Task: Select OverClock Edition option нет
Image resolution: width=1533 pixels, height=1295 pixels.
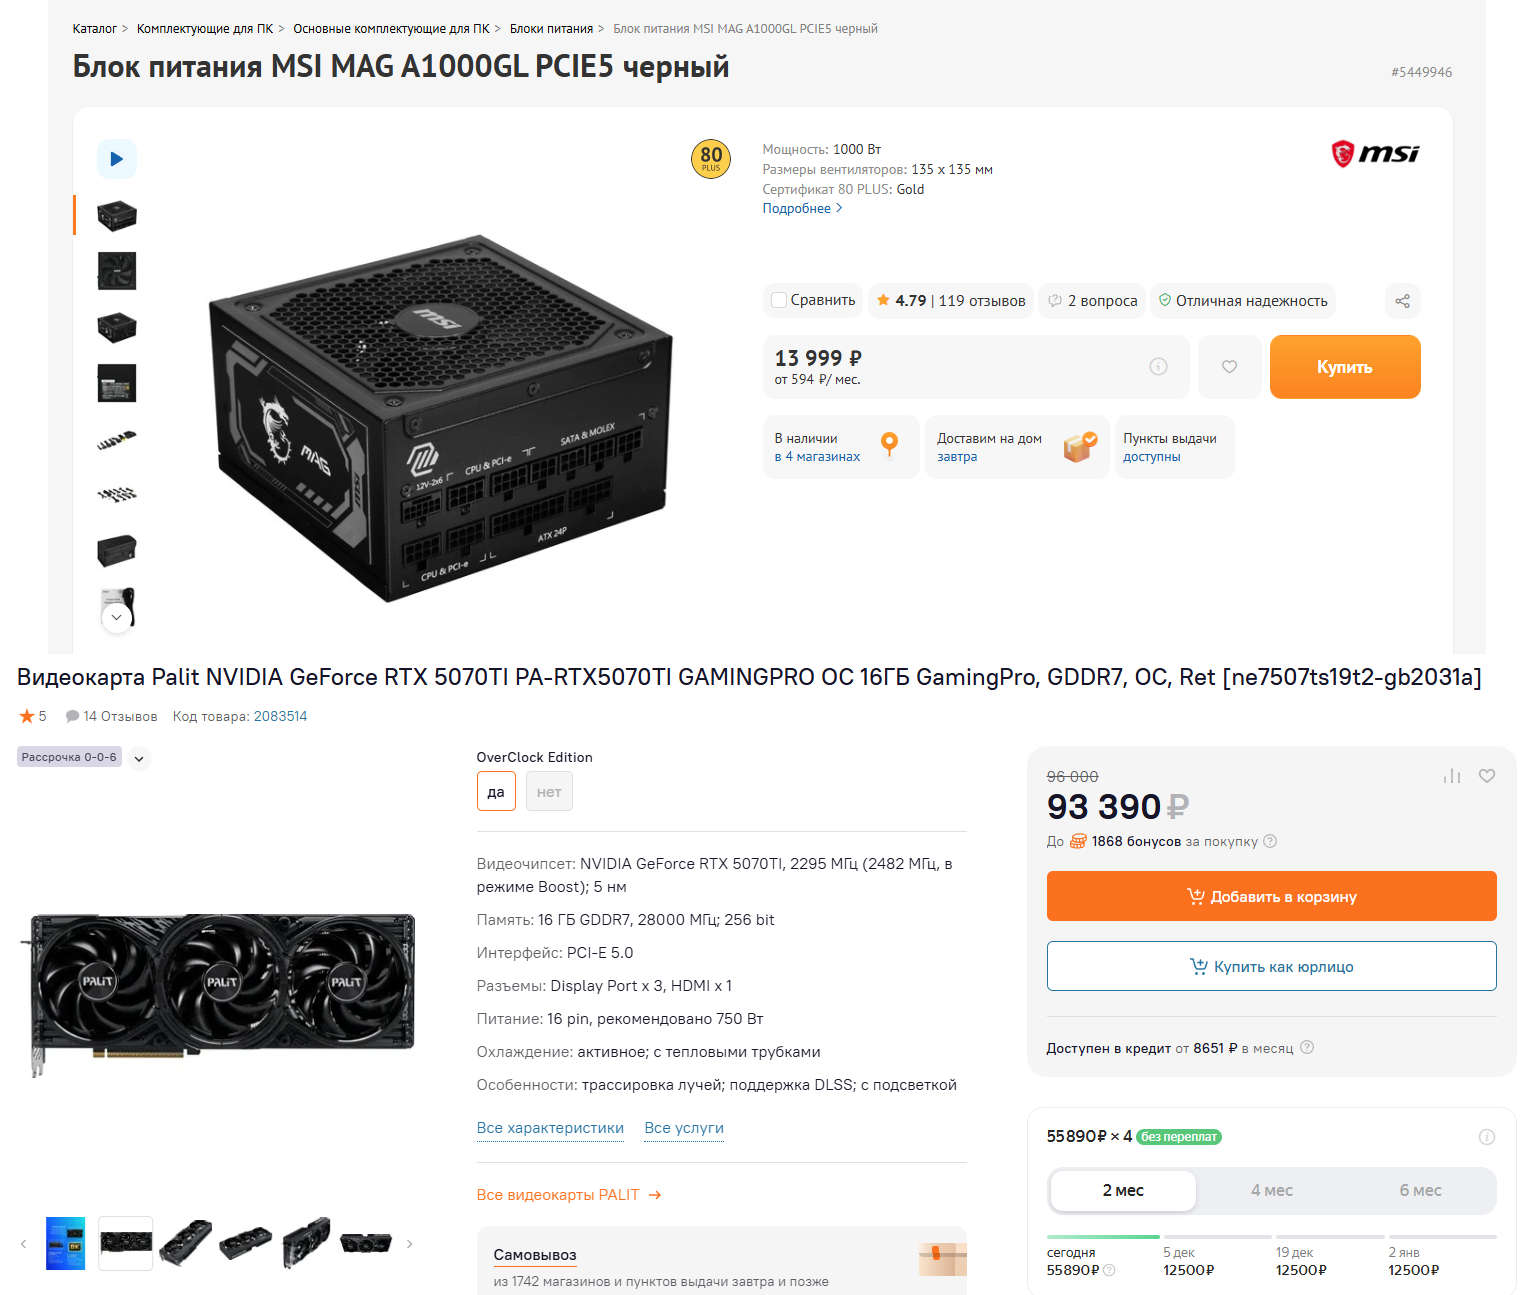Action: click(549, 791)
